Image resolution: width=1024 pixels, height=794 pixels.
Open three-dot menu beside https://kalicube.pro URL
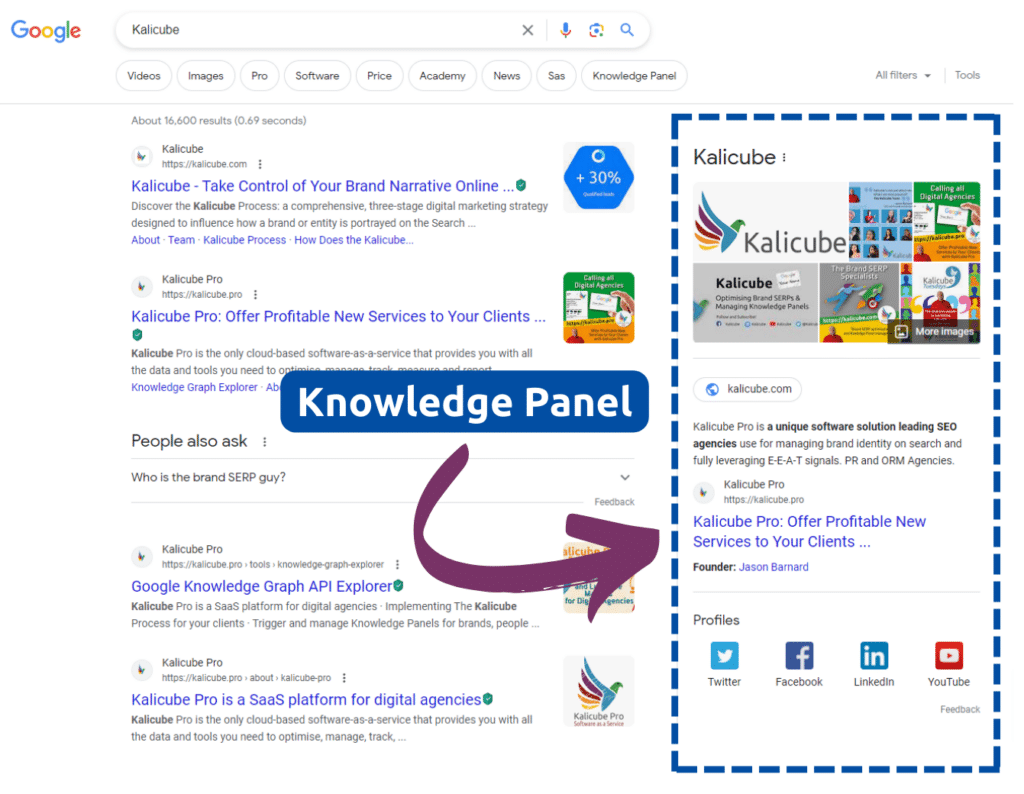click(x=255, y=294)
